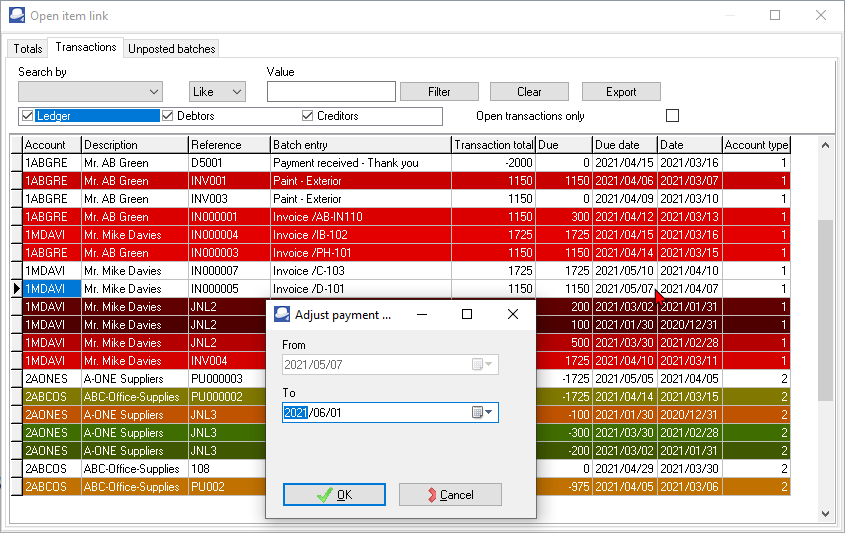
Task: Select the INV001 reference cell
Action: pos(230,181)
